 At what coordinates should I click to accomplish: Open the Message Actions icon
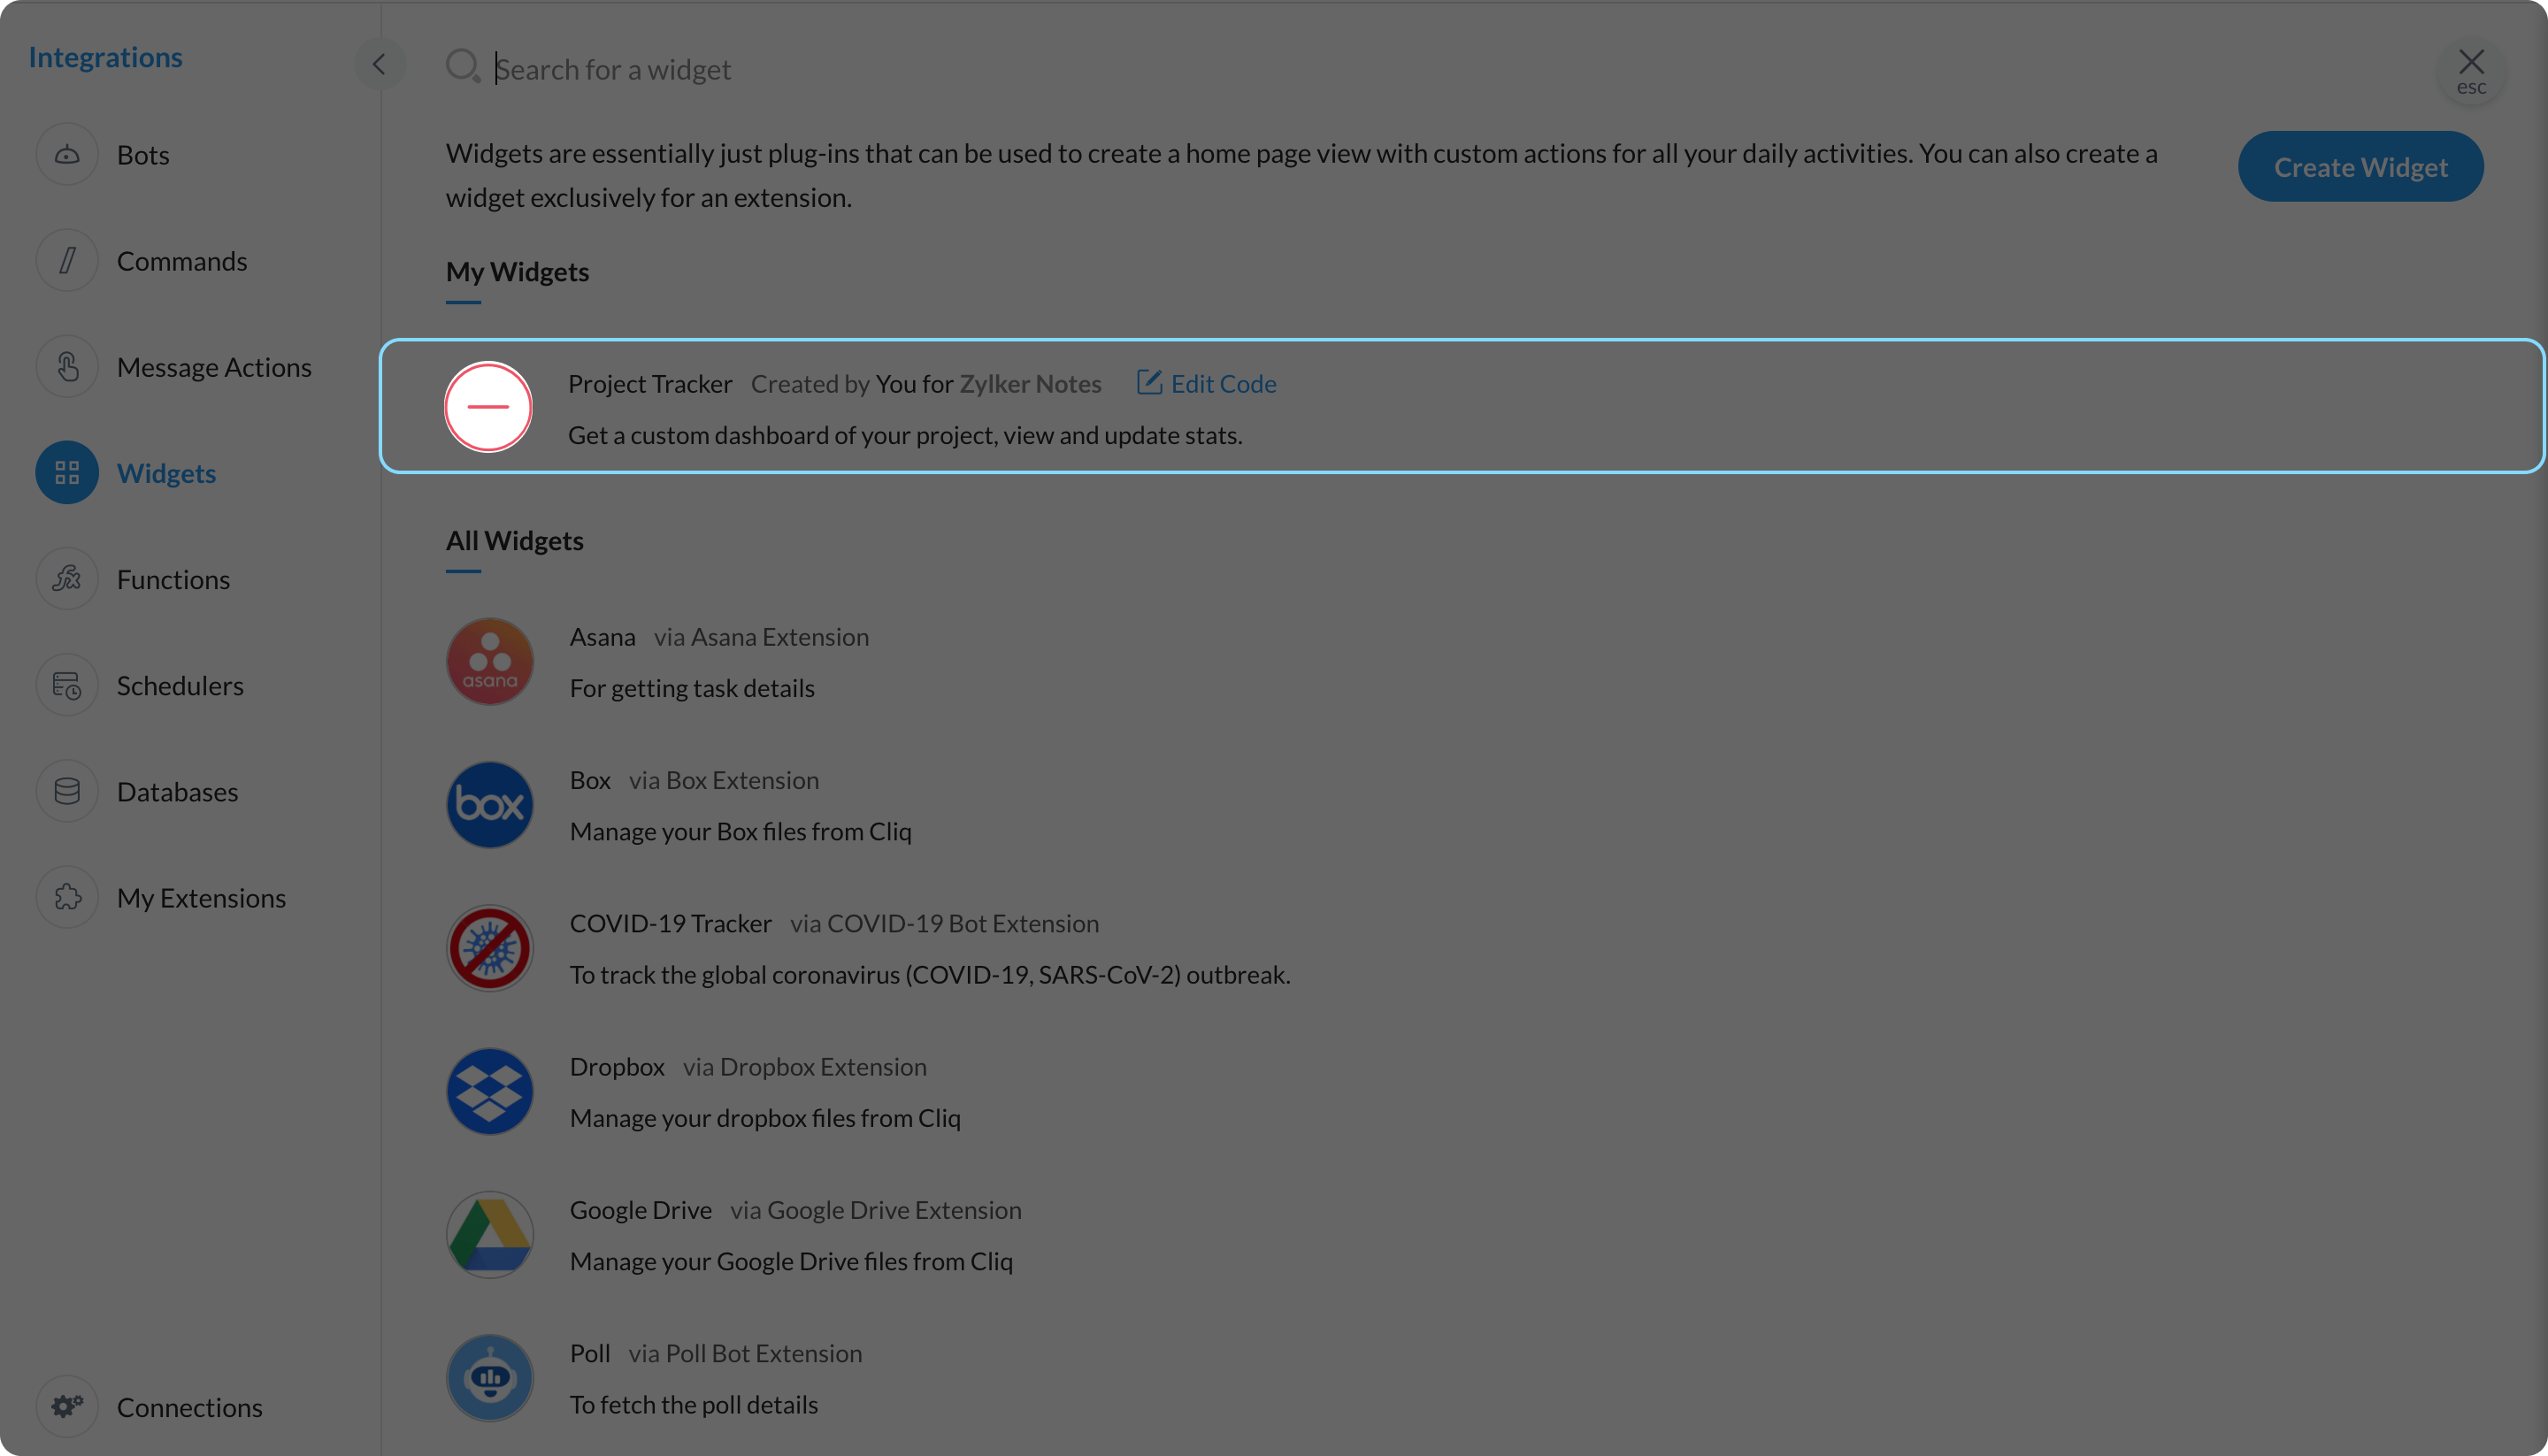pos(67,366)
